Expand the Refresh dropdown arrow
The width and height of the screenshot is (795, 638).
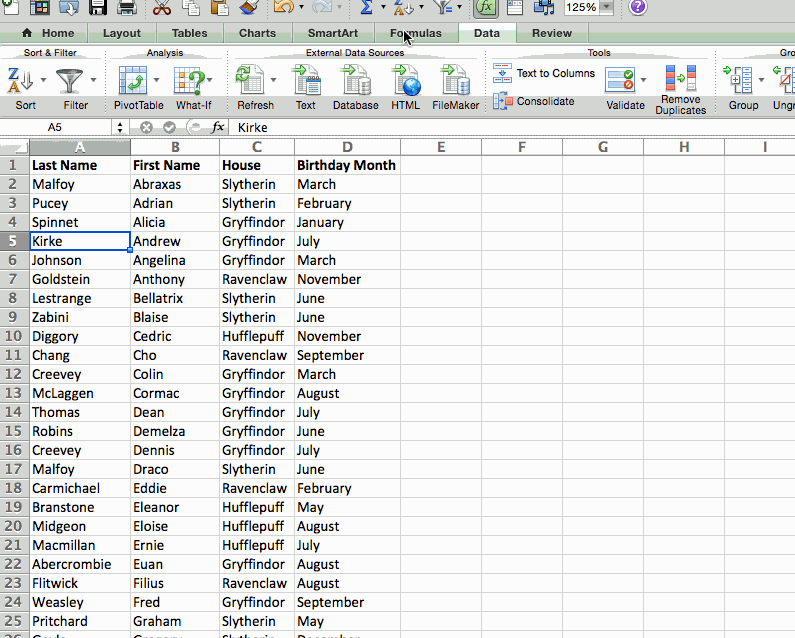tap(274, 80)
